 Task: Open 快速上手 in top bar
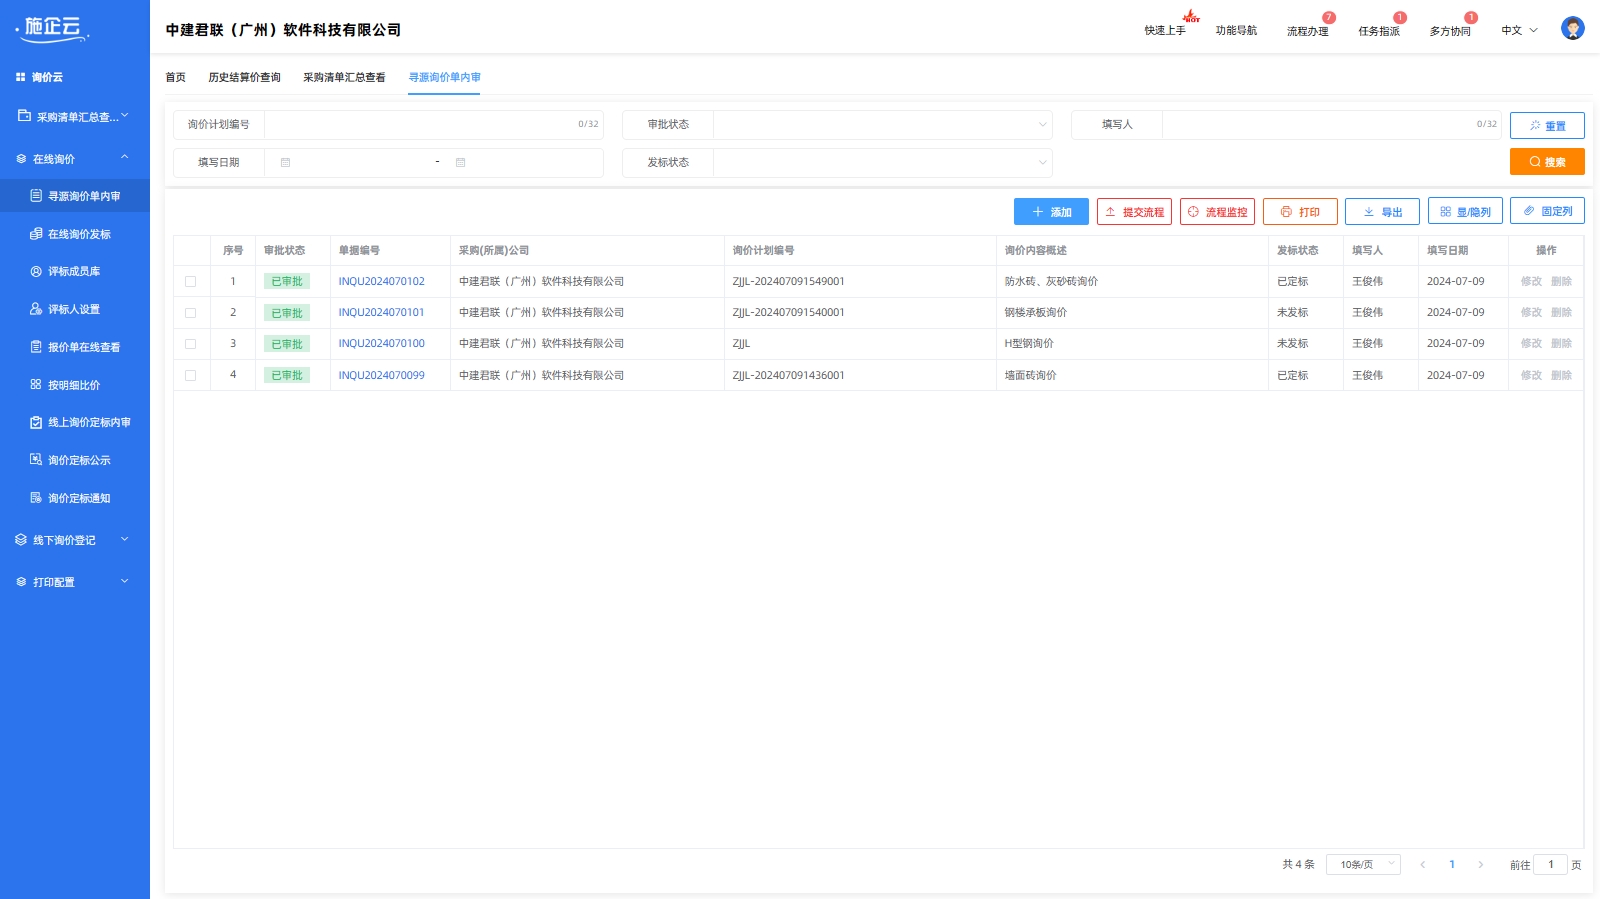tap(1165, 30)
